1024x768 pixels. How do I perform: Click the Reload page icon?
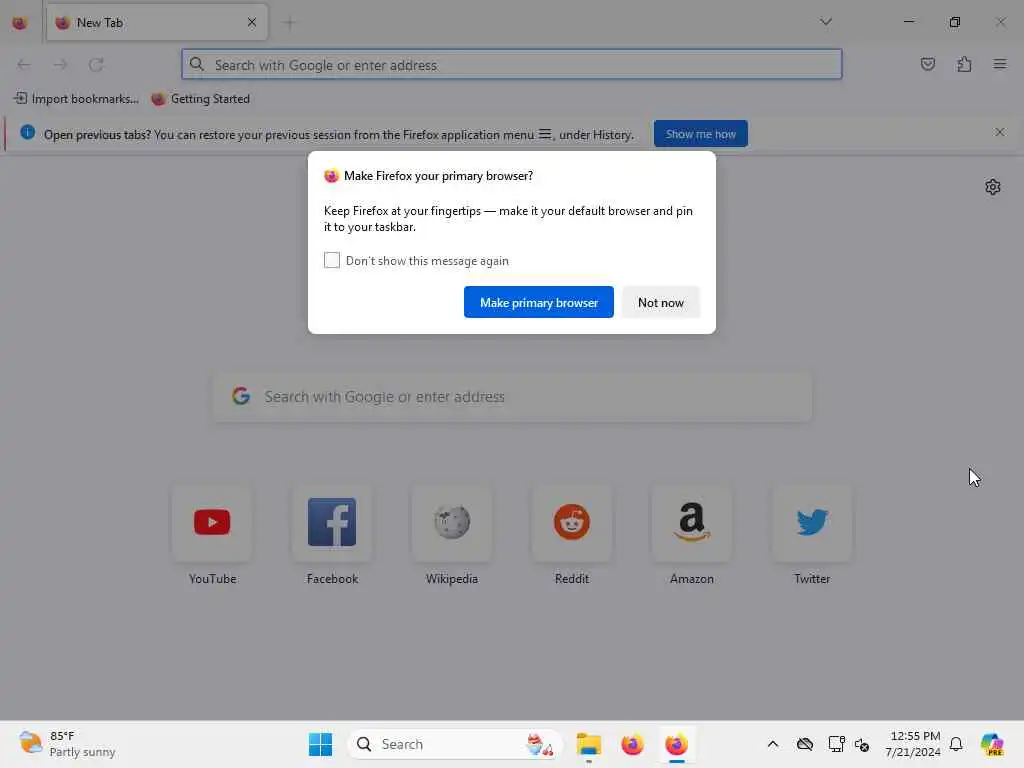(x=96, y=65)
